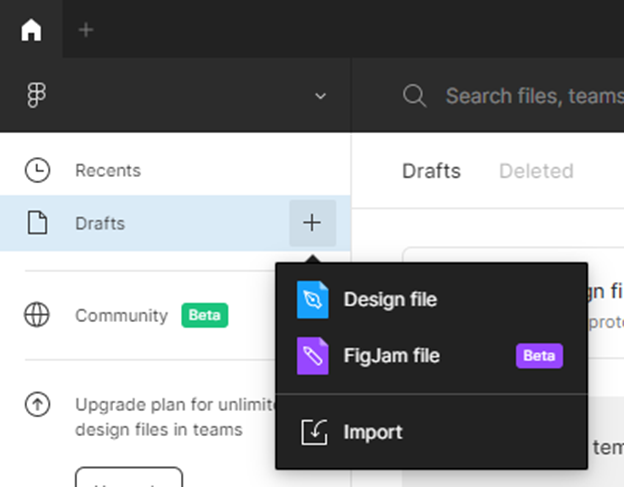Click the Community globe icon
Screen dimensions: 624x487
click(37, 315)
